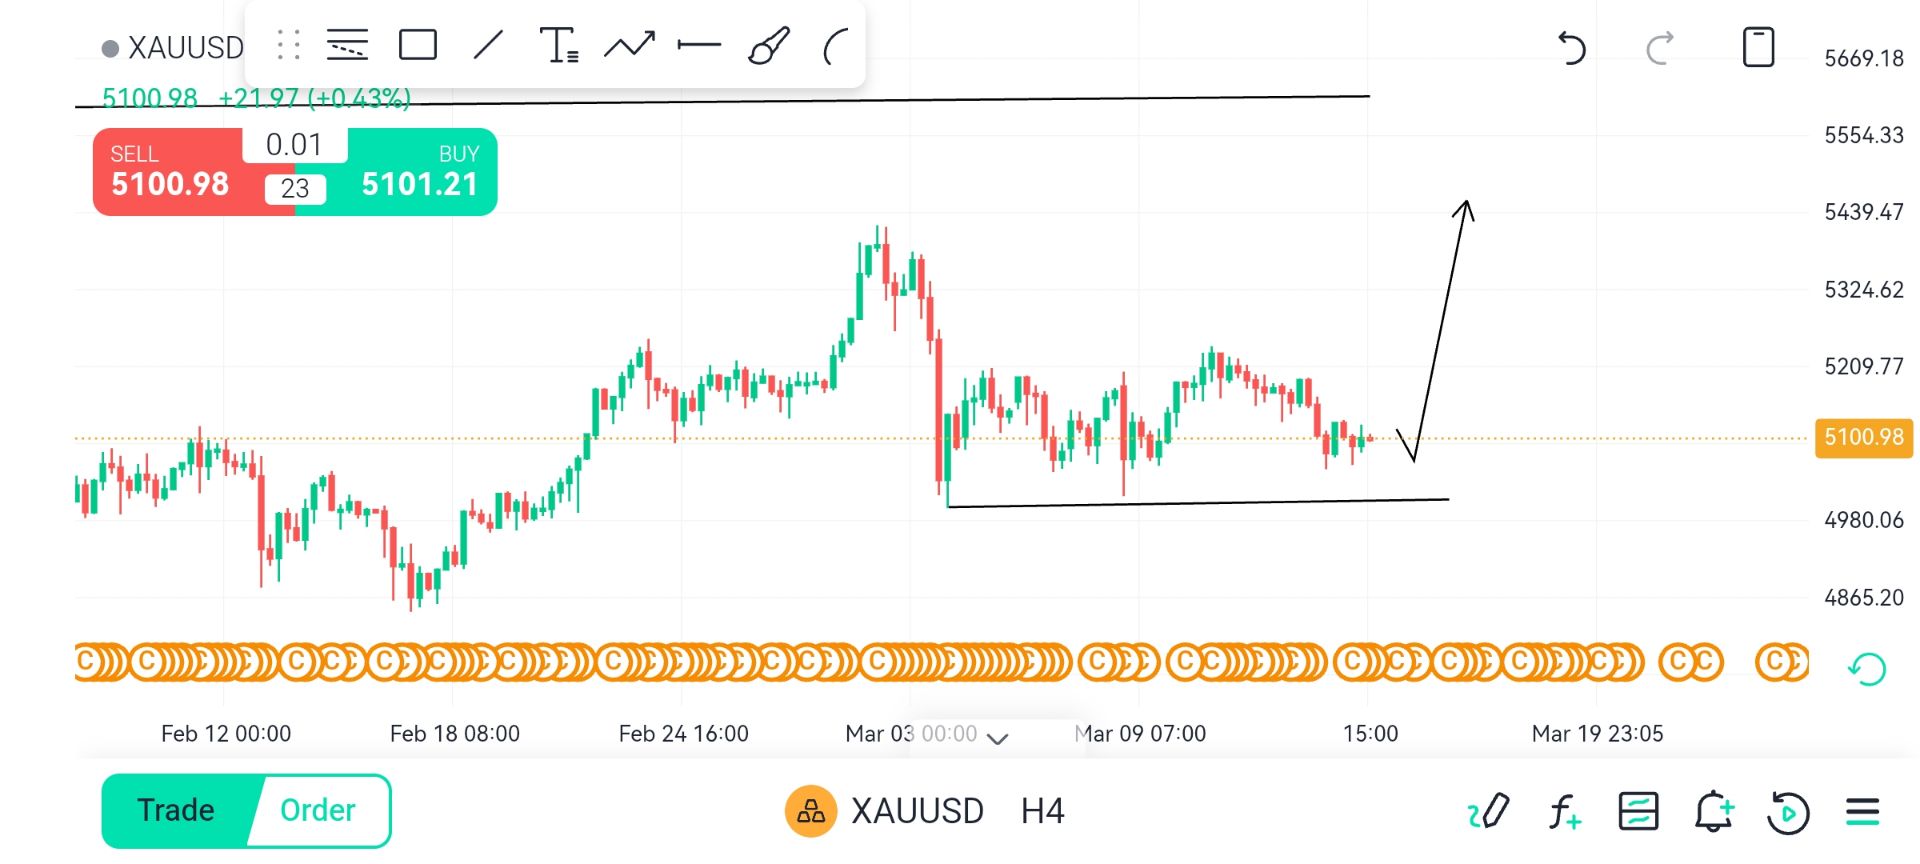Open the H4 timeframe selector
Screen dimensions: 1920x864
(x=1042, y=811)
